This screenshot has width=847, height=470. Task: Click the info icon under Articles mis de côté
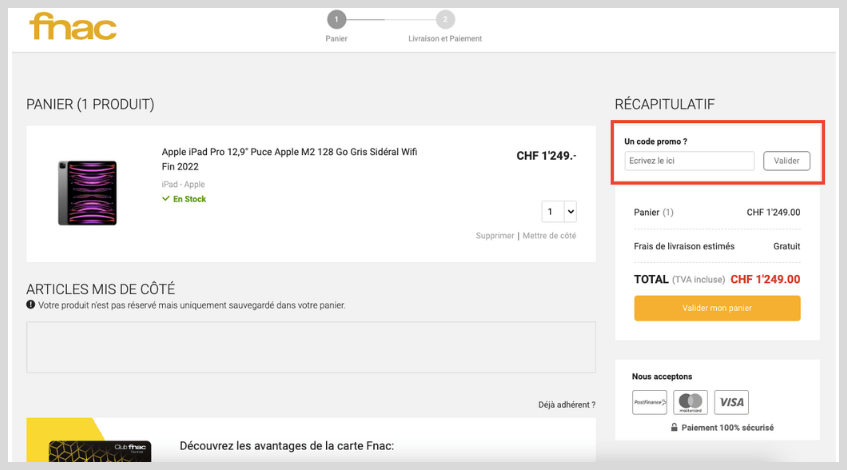31,305
